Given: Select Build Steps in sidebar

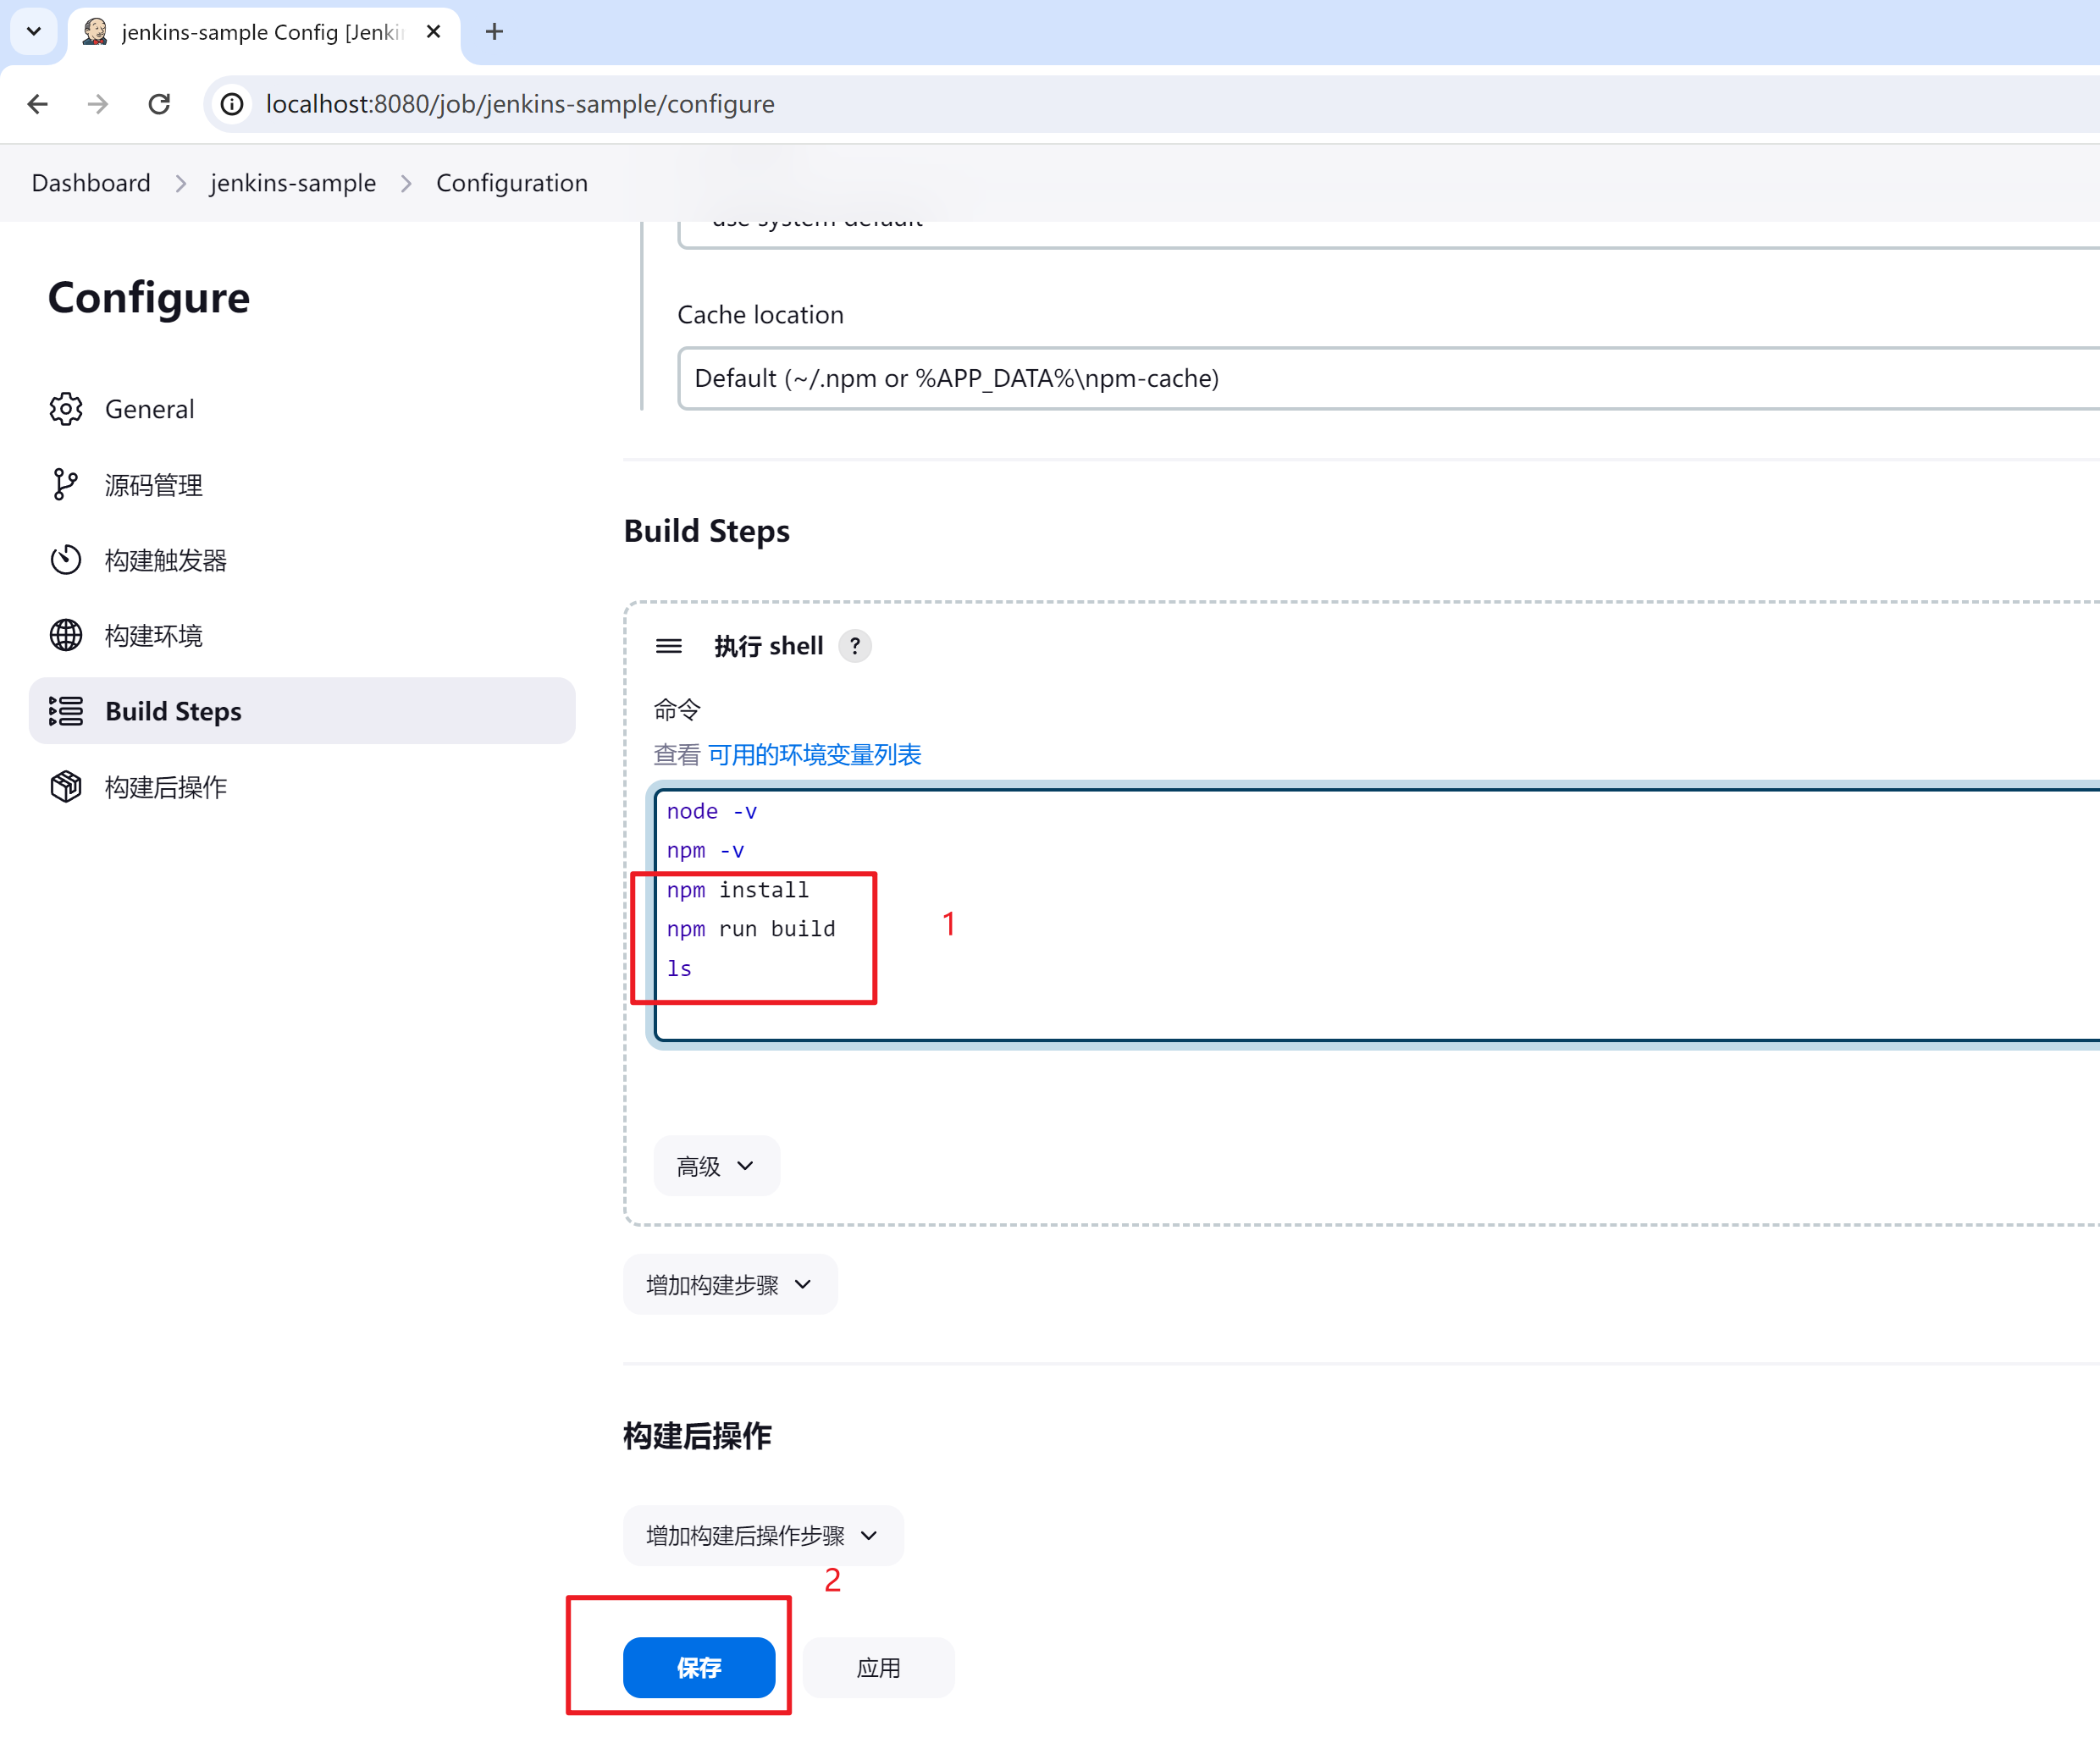Looking at the screenshot, I should [x=302, y=711].
